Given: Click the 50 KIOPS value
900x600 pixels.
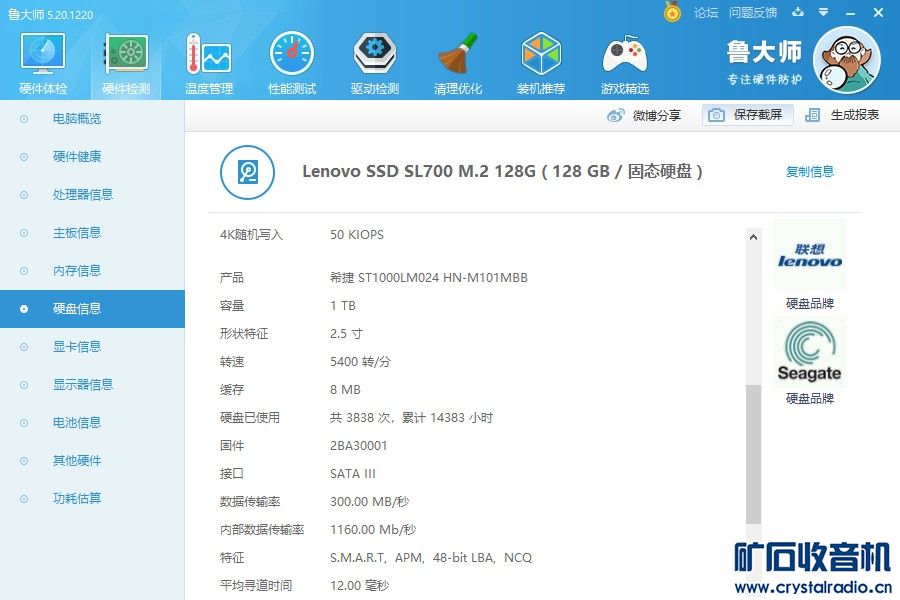Looking at the screenshot, I should pos(357,235).
